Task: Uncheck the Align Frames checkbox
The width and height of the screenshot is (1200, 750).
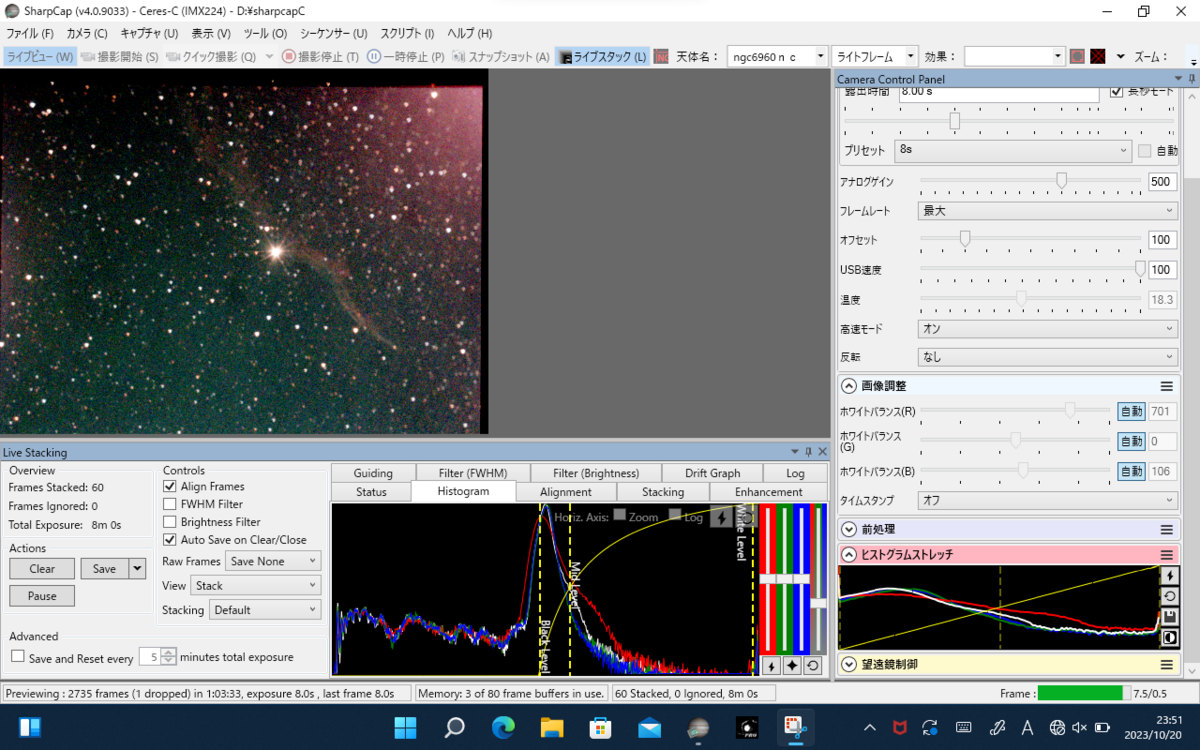Action: 170,486
